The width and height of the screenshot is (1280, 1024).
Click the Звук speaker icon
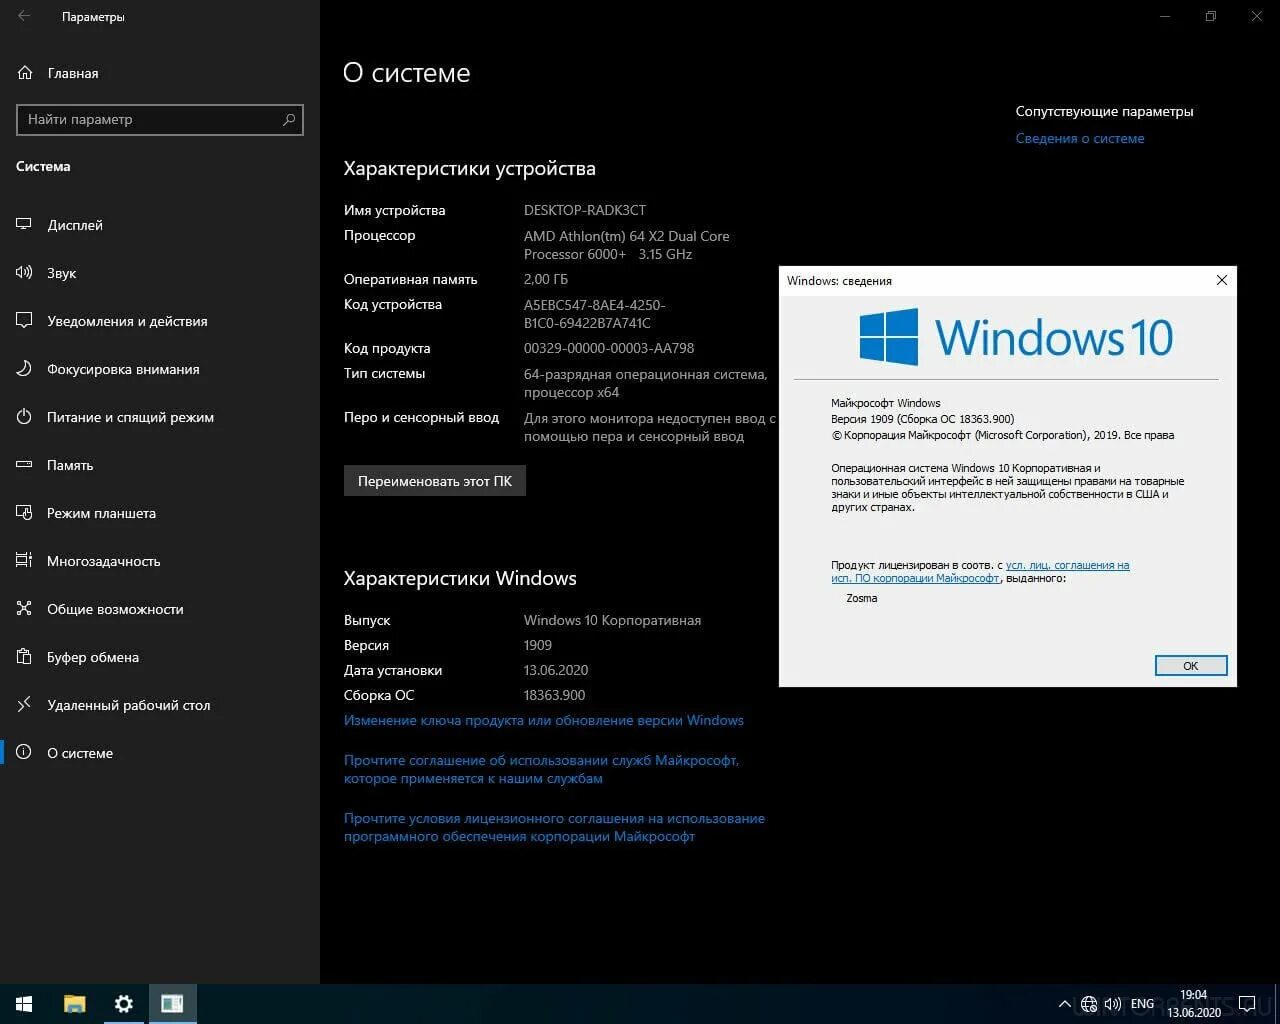(25, 273)
